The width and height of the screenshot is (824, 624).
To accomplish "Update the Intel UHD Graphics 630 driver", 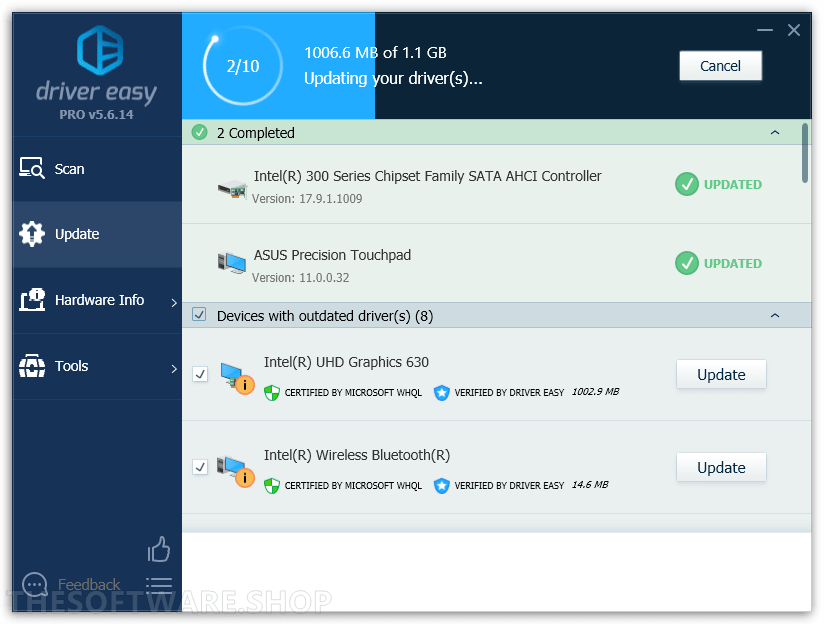I will 721,374.
